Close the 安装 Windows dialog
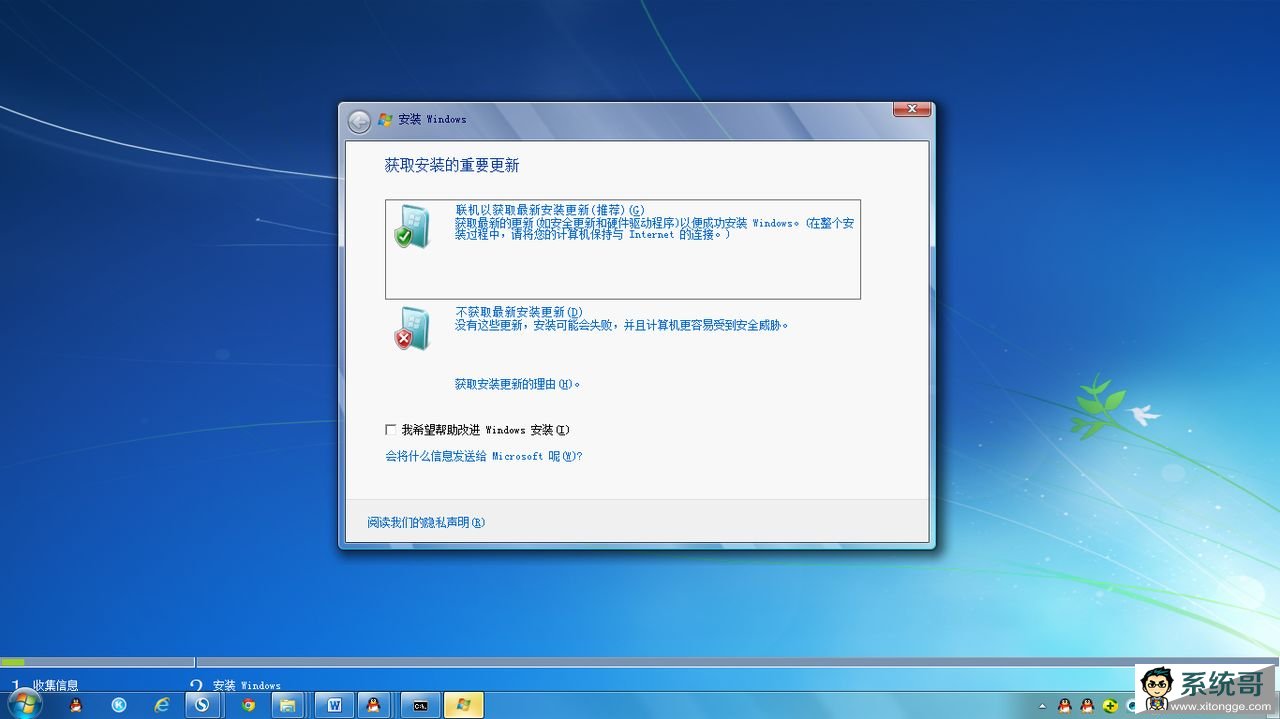 click(912, 108)
